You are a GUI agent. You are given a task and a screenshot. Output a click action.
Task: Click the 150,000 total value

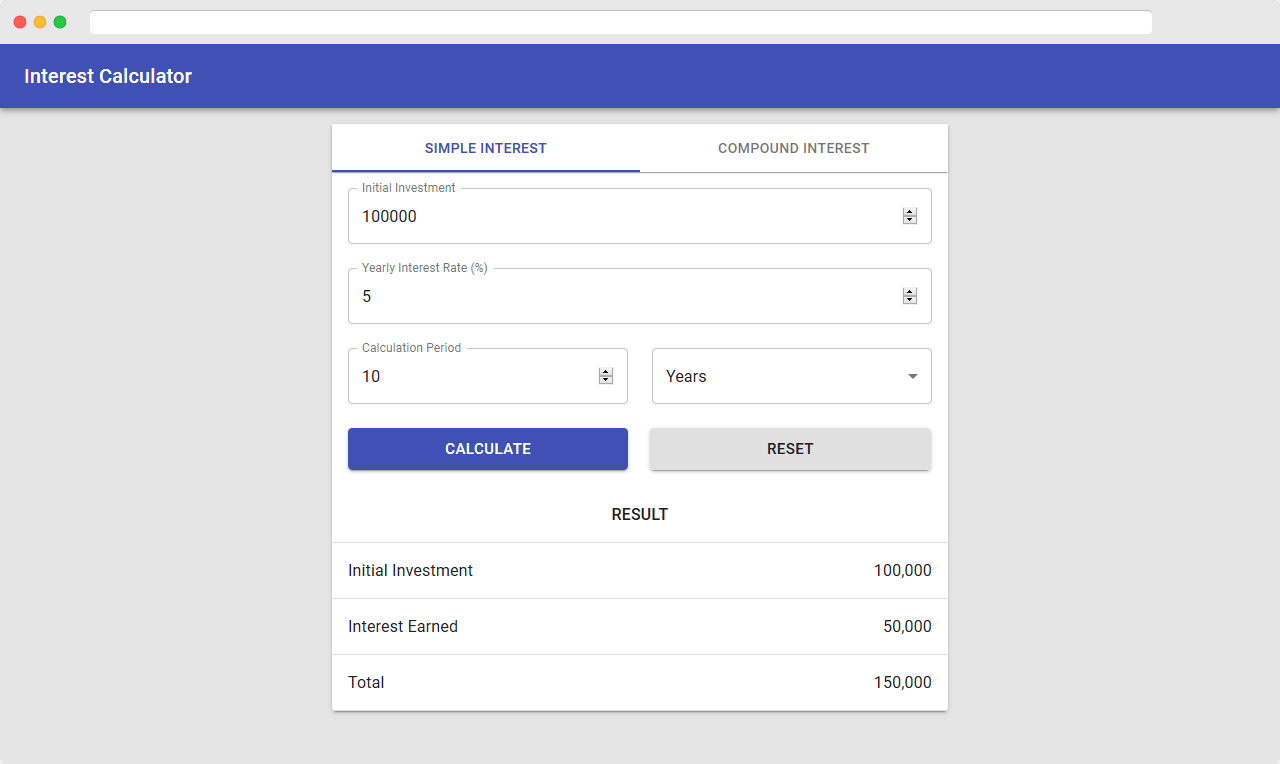coord(902,683)
